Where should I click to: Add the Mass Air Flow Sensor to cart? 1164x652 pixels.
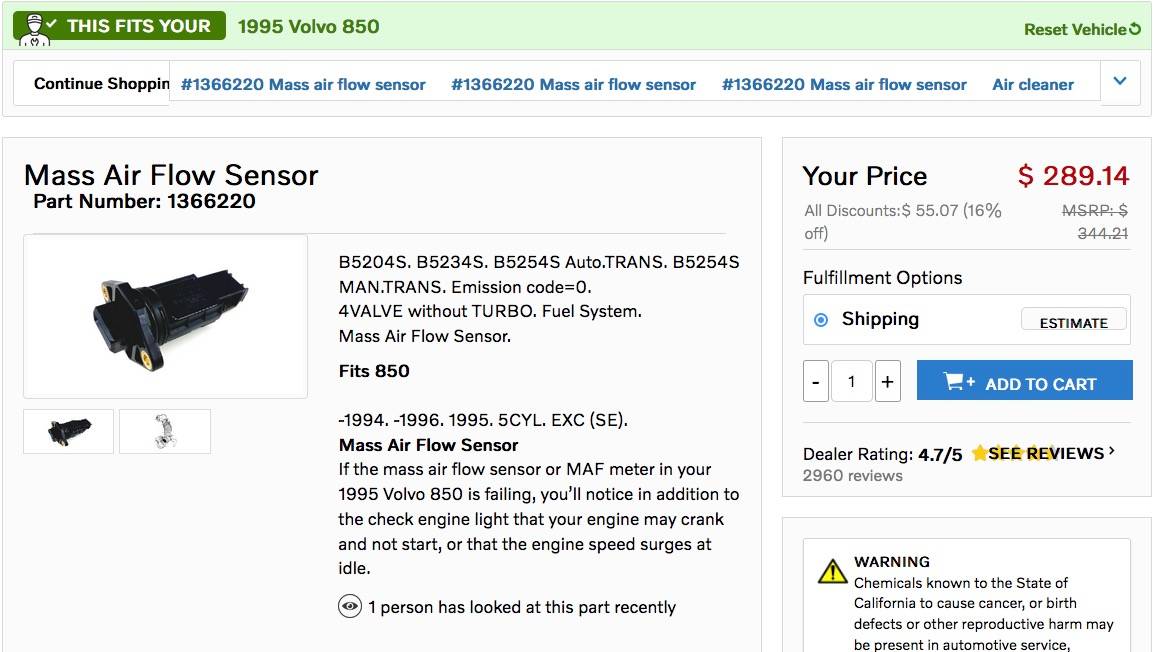click(x=1024, y=382)
